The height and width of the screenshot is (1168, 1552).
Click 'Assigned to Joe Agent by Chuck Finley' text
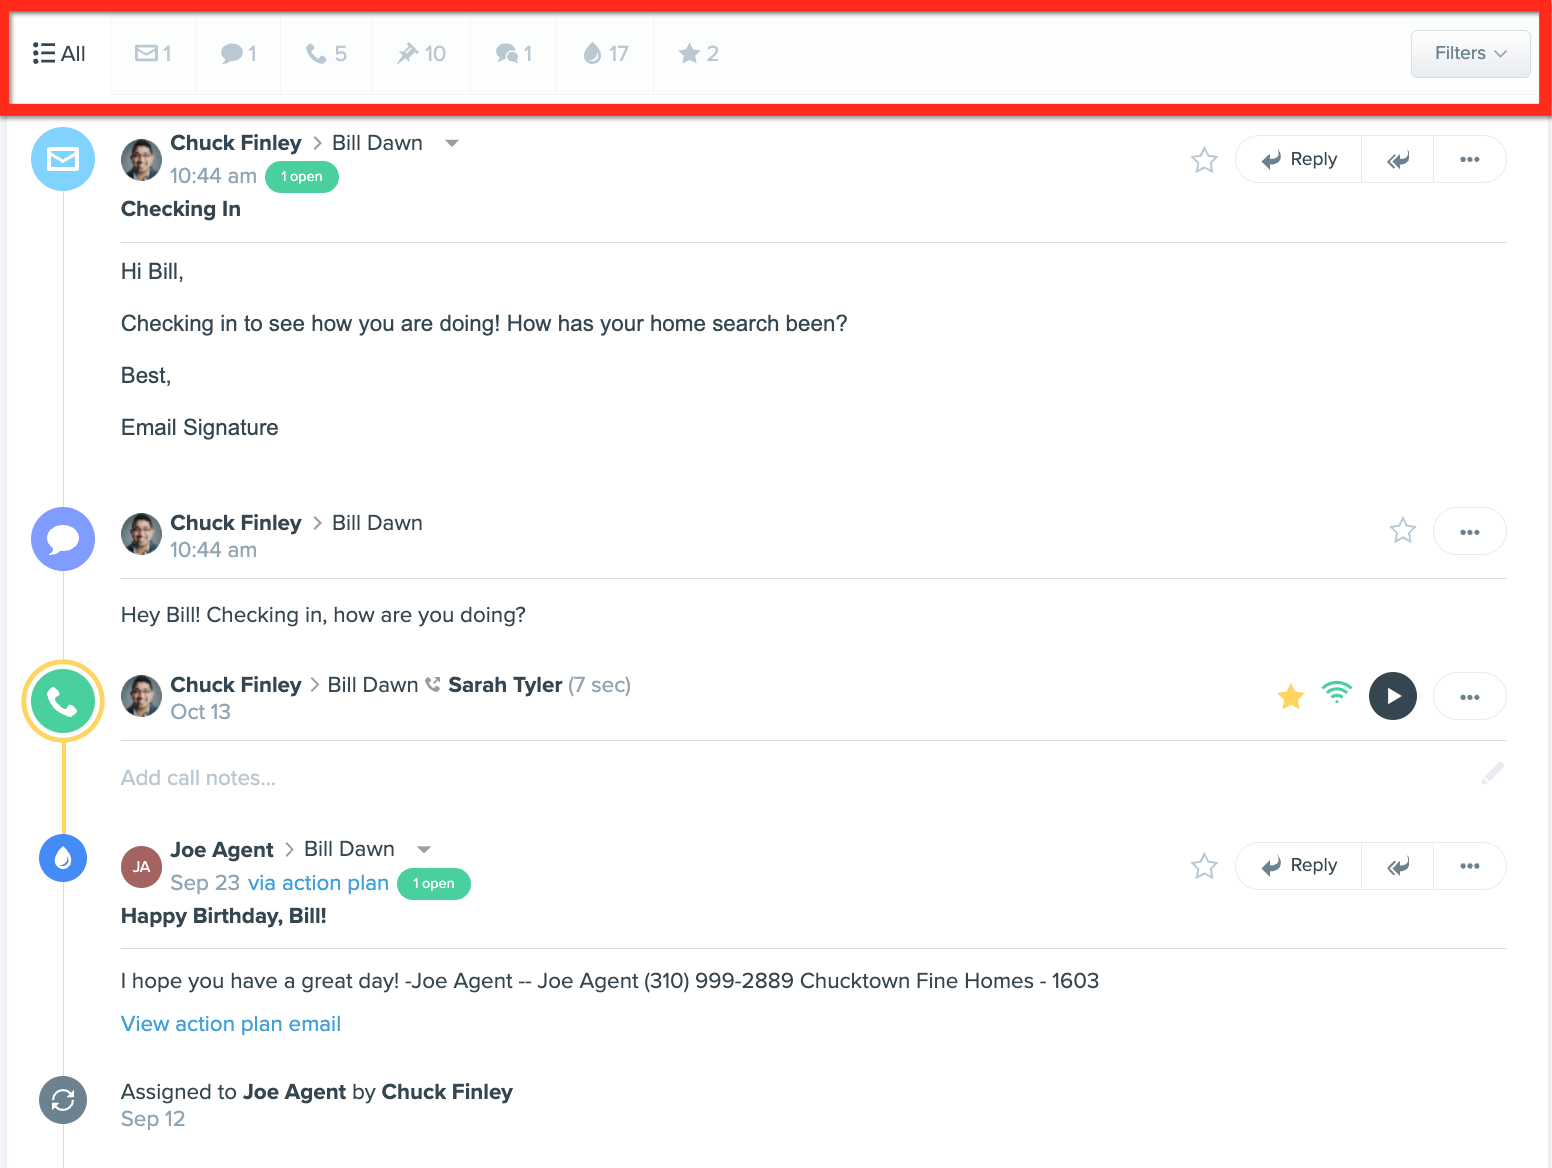click(317, 1092)
